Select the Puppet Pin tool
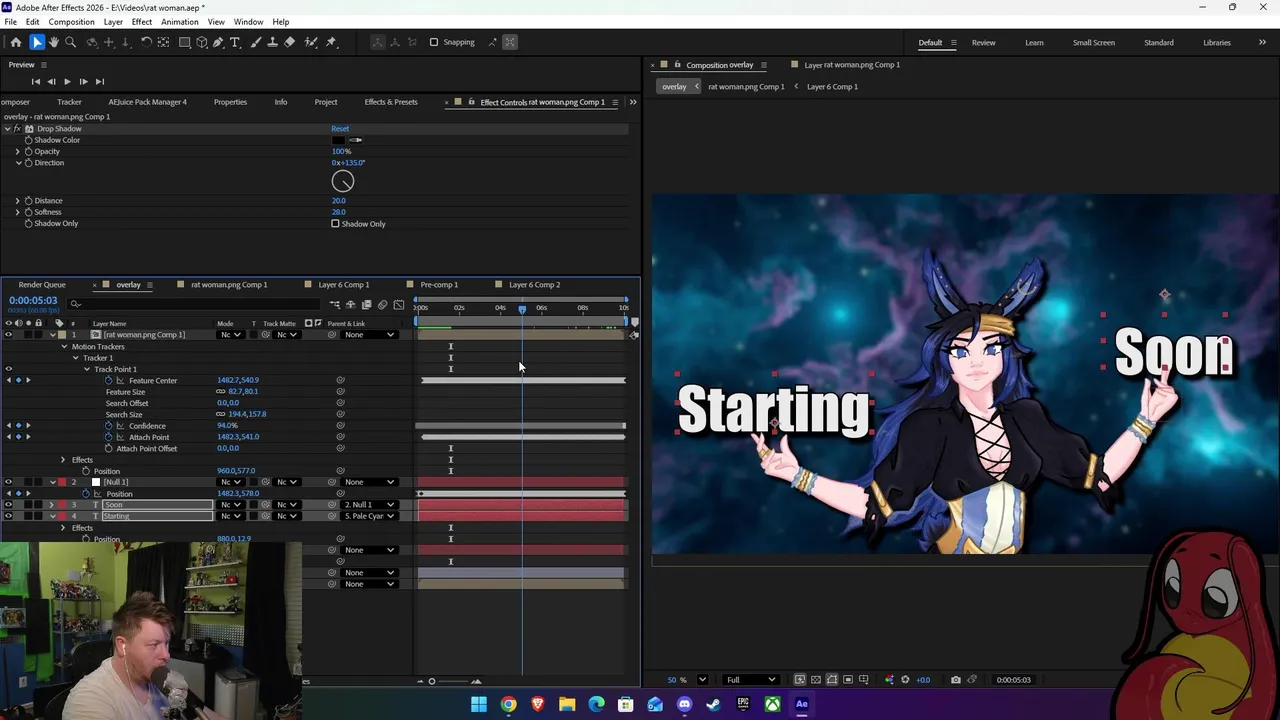1280x720 pixels. point(331,42)
